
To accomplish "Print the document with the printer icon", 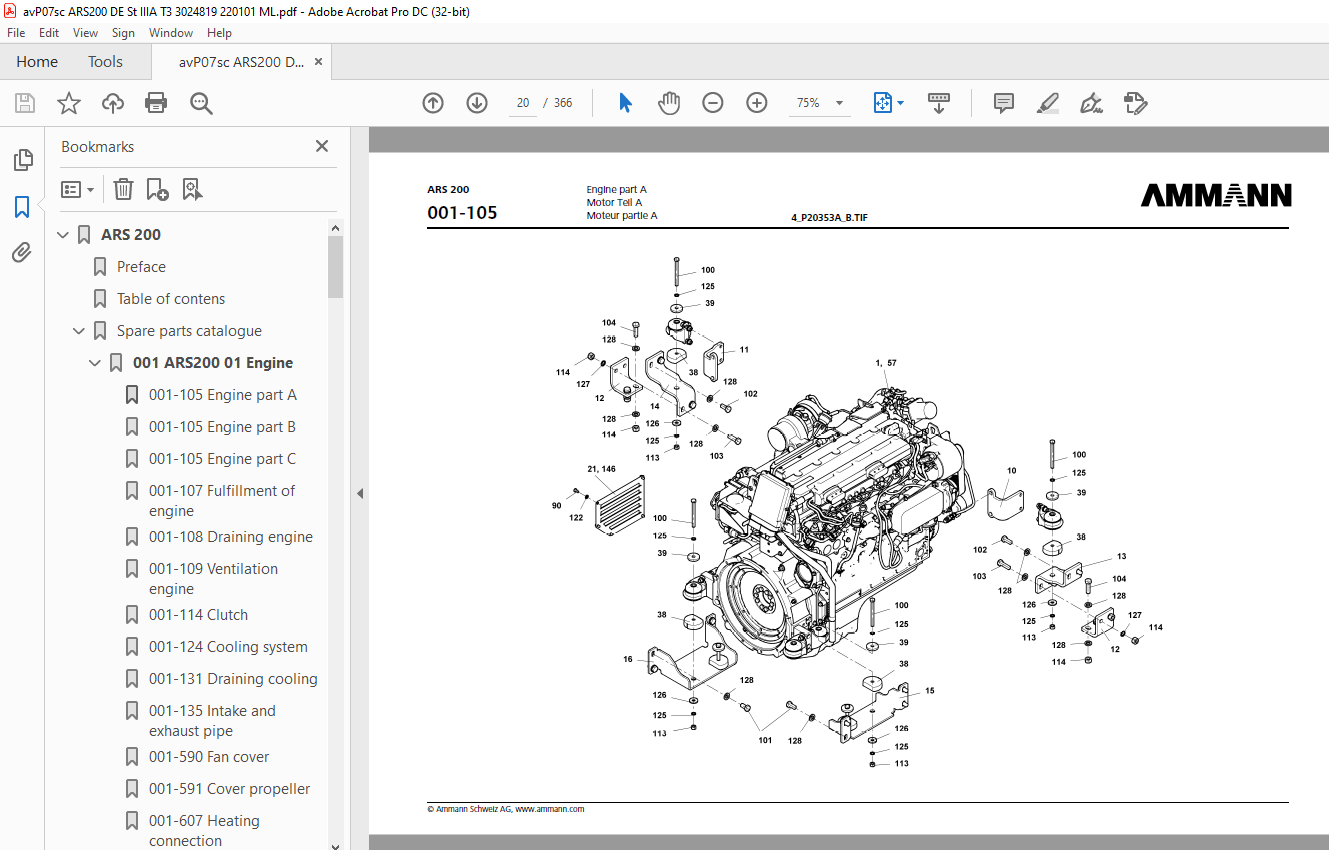I will pyautogui.click(x=156, y=103).
